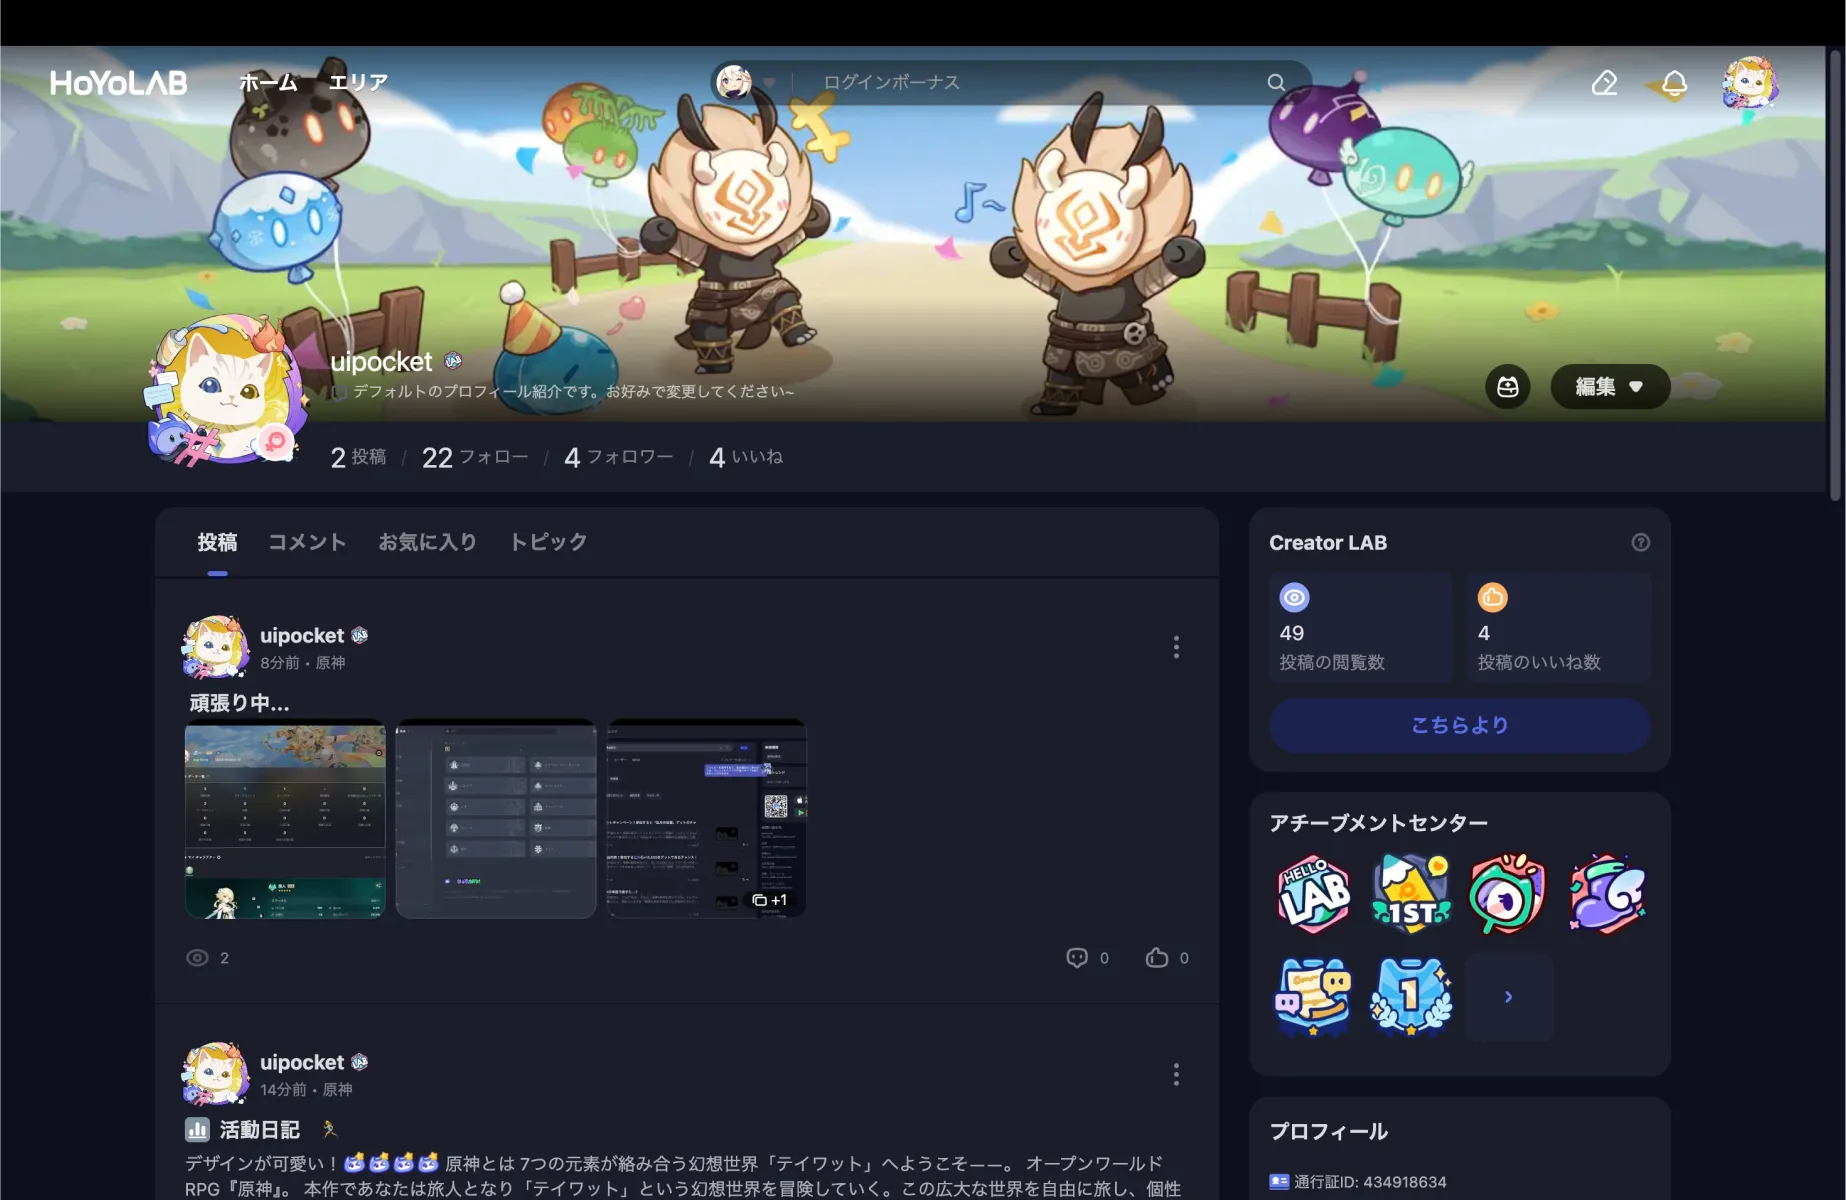Open the notifications bell icon
This screenshot has width=1846, height=1200.
pos(1674,83)
